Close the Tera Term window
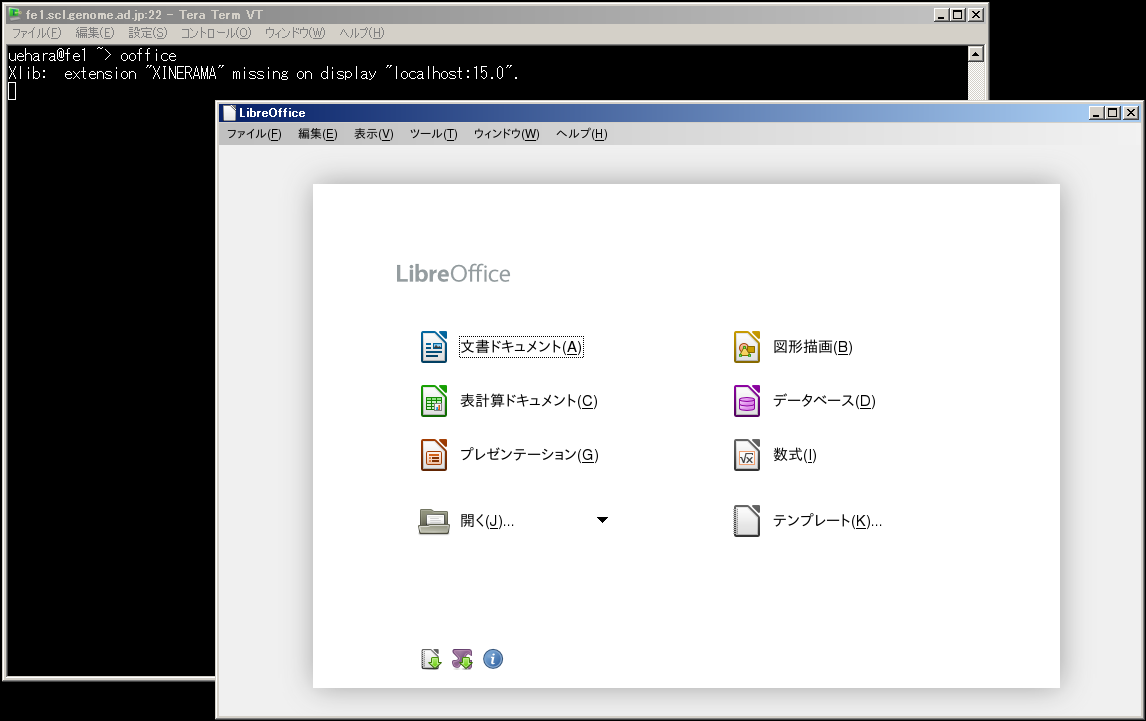 [x=976, y=15]
